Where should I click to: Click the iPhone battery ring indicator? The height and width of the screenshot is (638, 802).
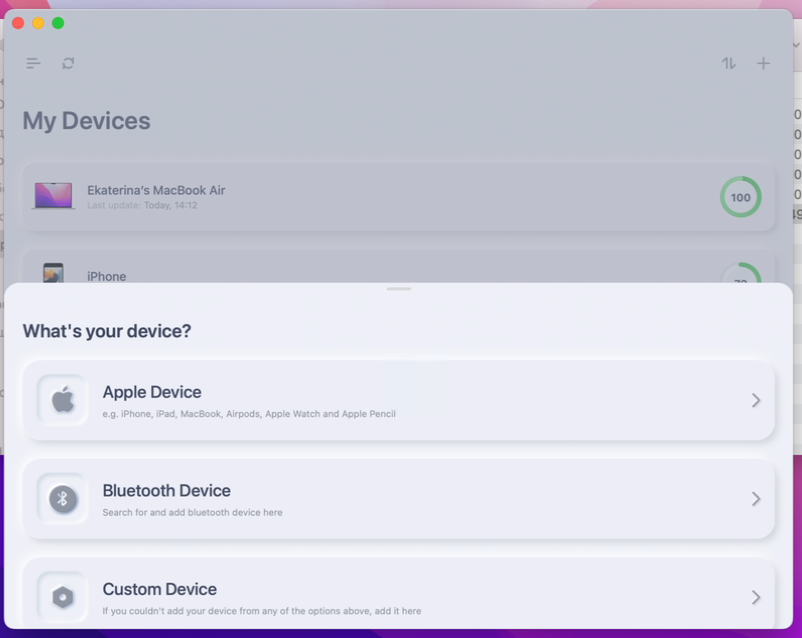coord(741,273)
